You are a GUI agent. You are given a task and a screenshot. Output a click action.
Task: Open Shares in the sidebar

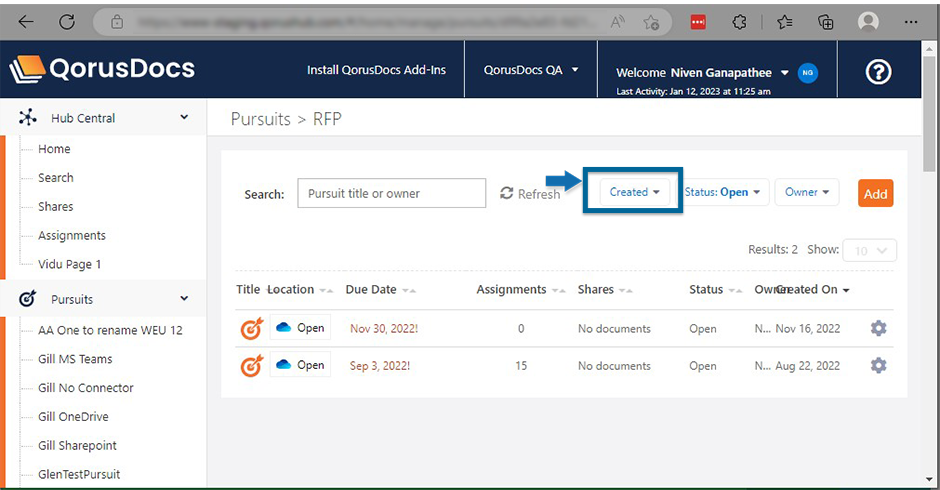56,206
